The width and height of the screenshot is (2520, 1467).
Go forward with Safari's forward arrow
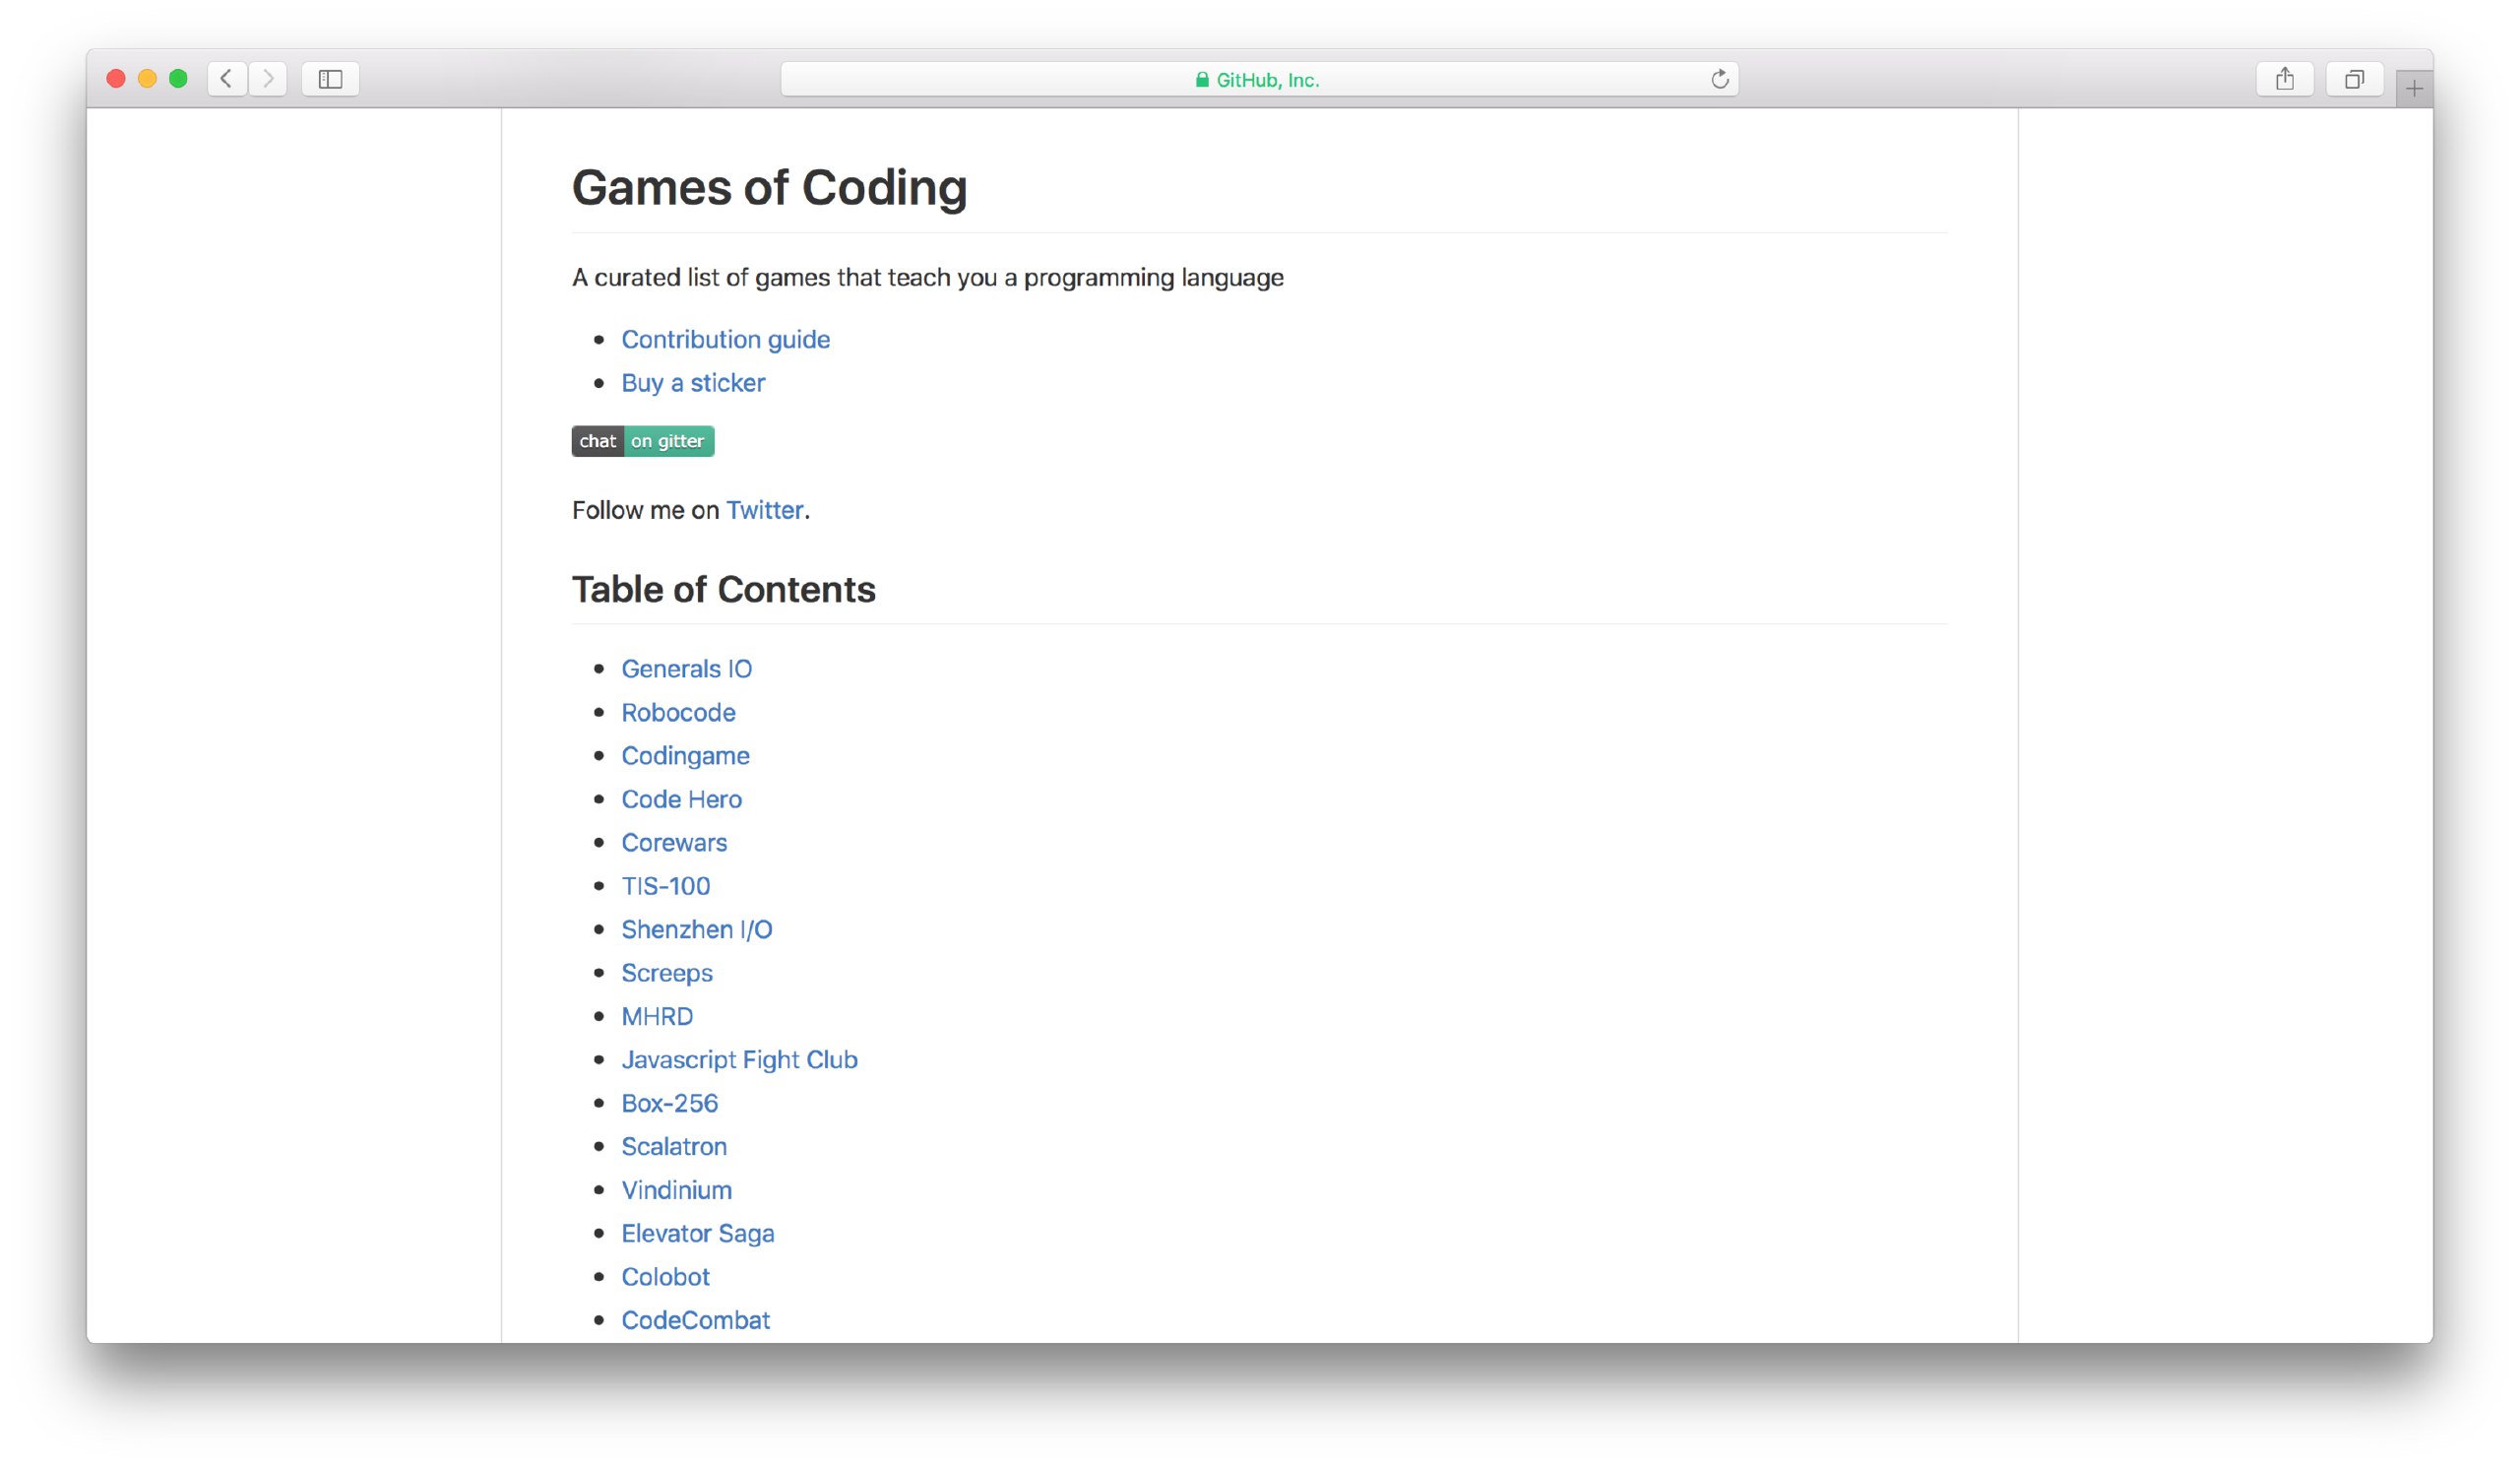click(x=268, y=79)
